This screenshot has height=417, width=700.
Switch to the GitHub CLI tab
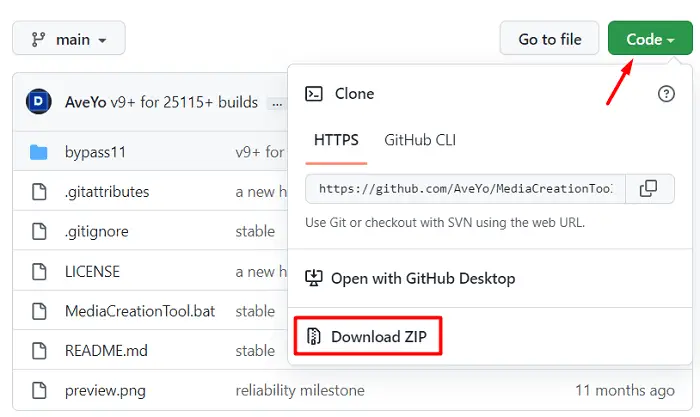click(x=420, y=140)
